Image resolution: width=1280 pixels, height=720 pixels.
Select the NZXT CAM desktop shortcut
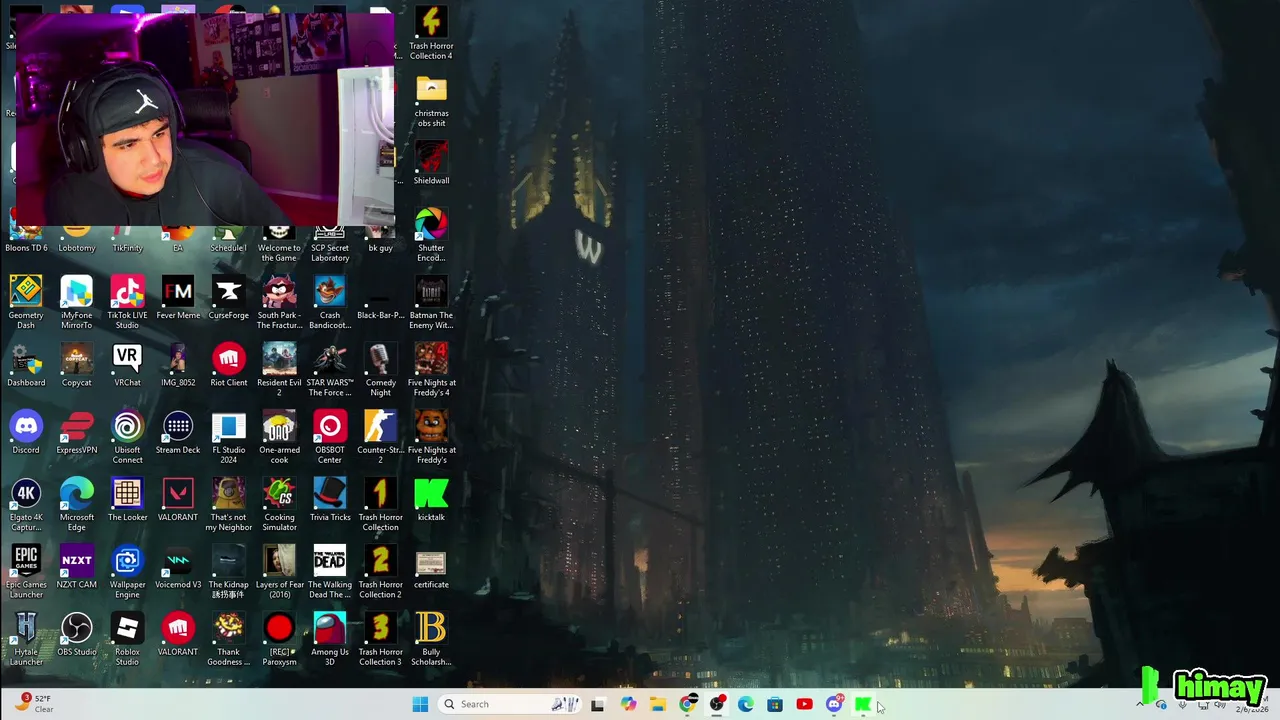(77, 567)
